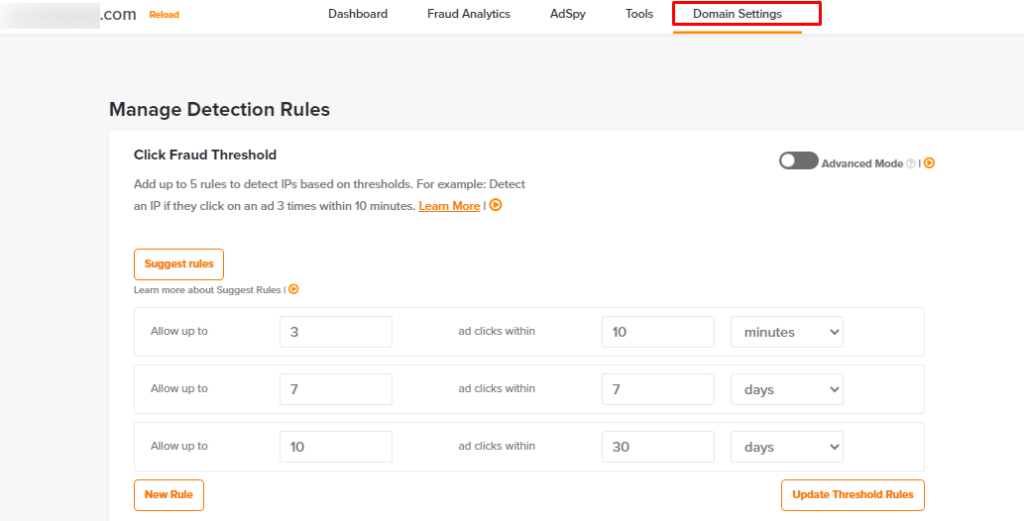This screenshot has width=1024, height=521.
Task: Click the ad clicks field showing 3
Action: pos(336,332)
